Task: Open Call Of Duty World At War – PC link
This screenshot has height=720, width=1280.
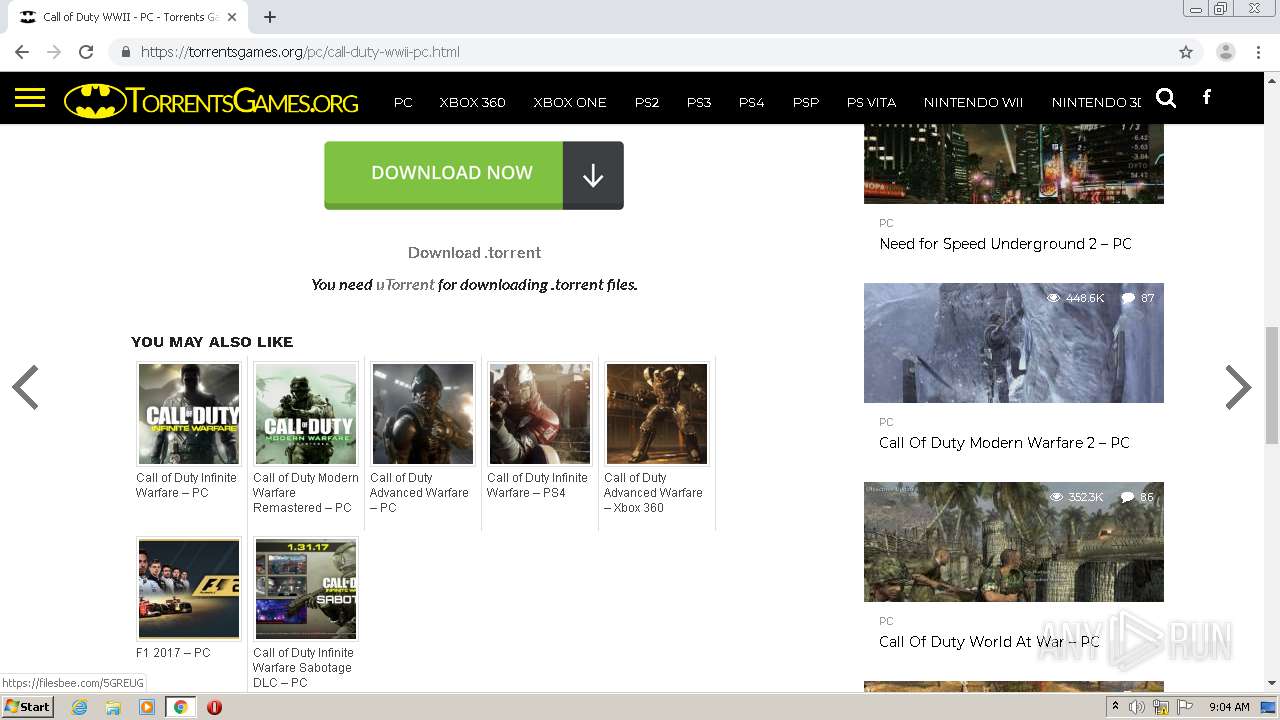Action: [x=989, y=642]
